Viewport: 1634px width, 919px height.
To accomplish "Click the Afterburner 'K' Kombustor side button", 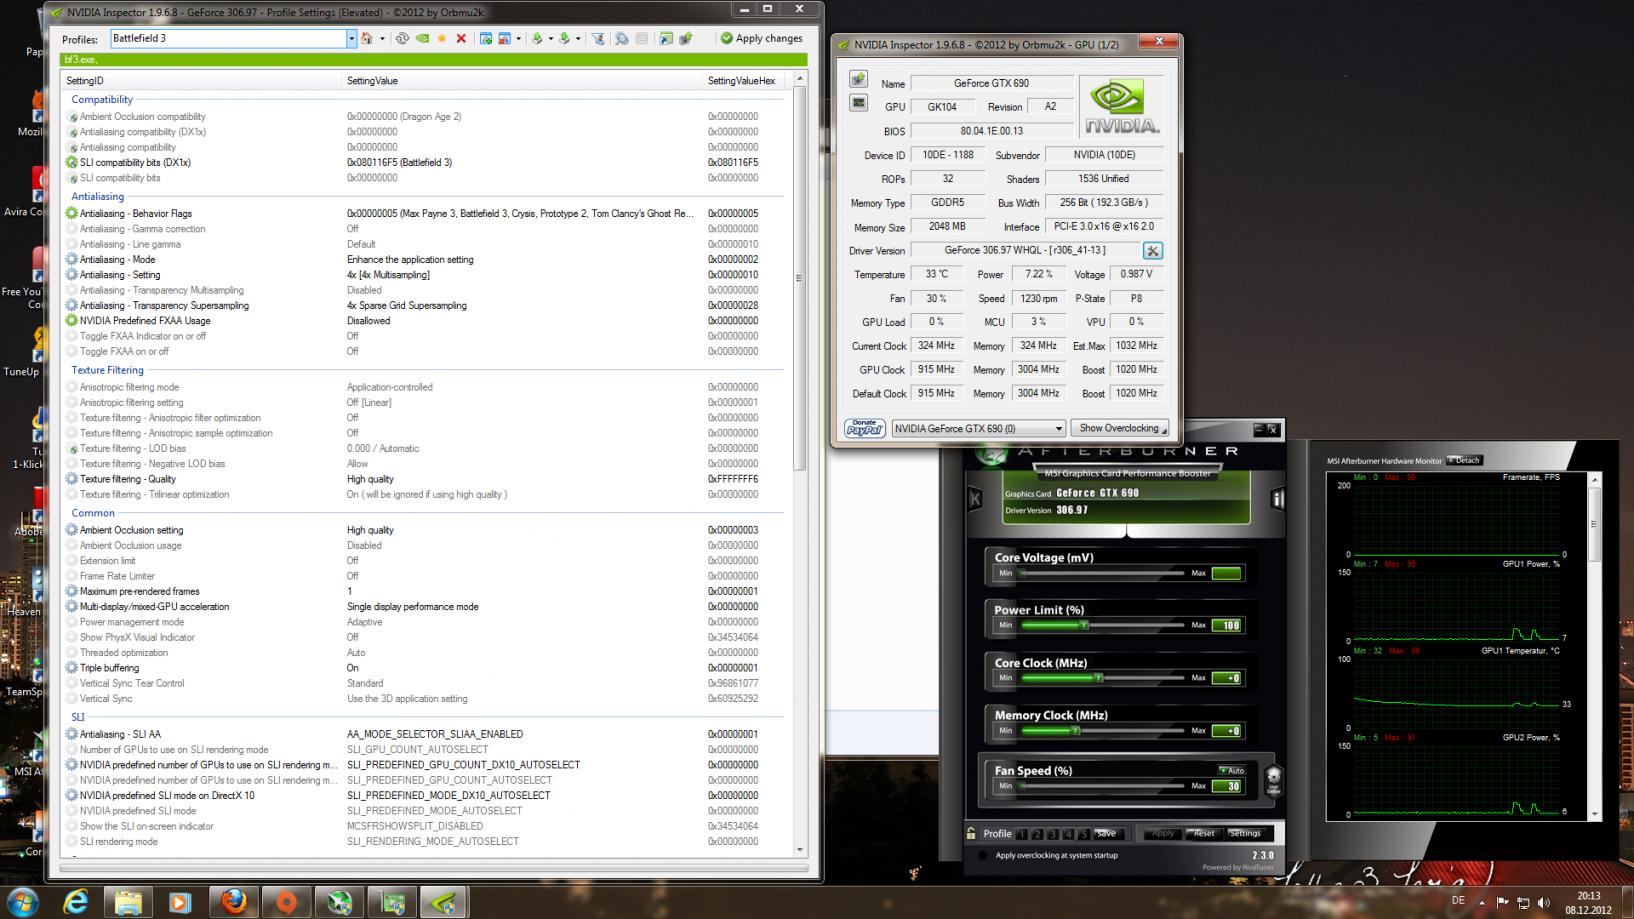I will click(x=975, y=499).
